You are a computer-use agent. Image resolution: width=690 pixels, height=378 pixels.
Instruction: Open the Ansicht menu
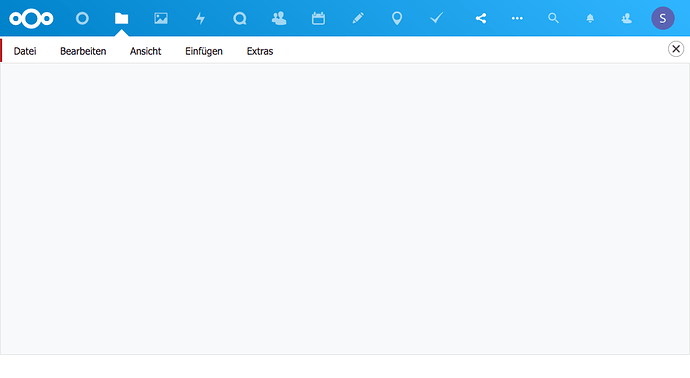click(x=145, y=51)
